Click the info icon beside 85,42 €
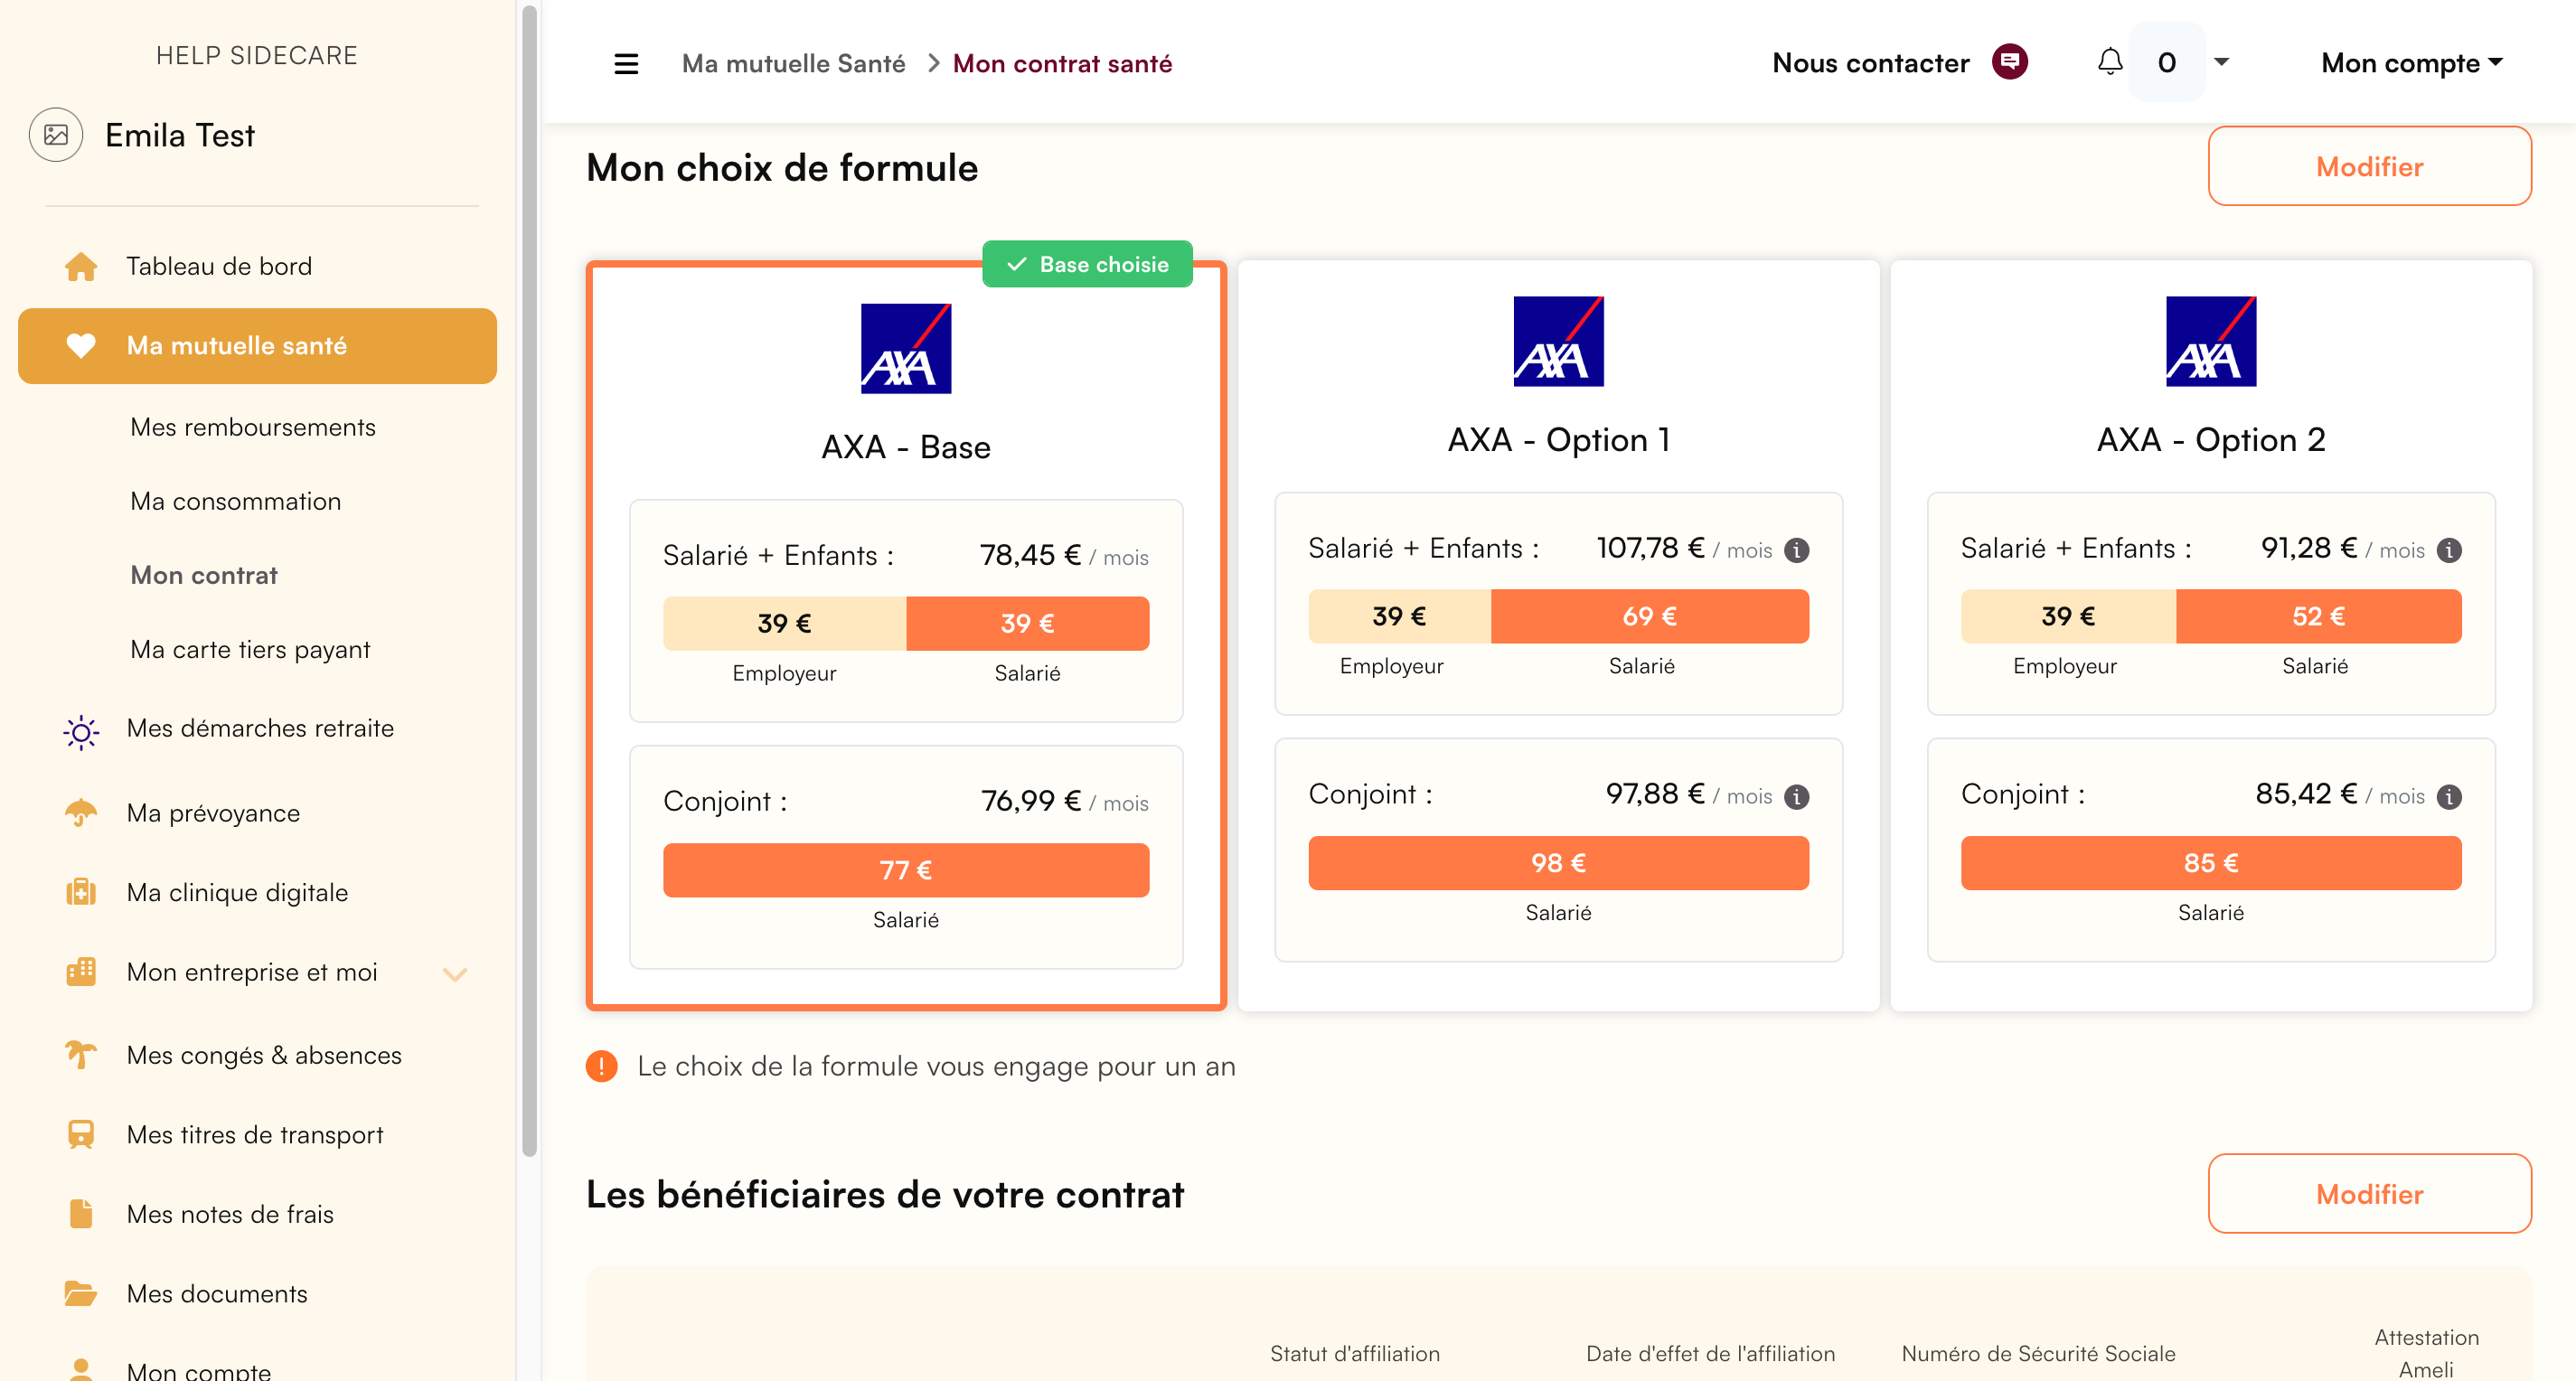 tap(2449, 796)
